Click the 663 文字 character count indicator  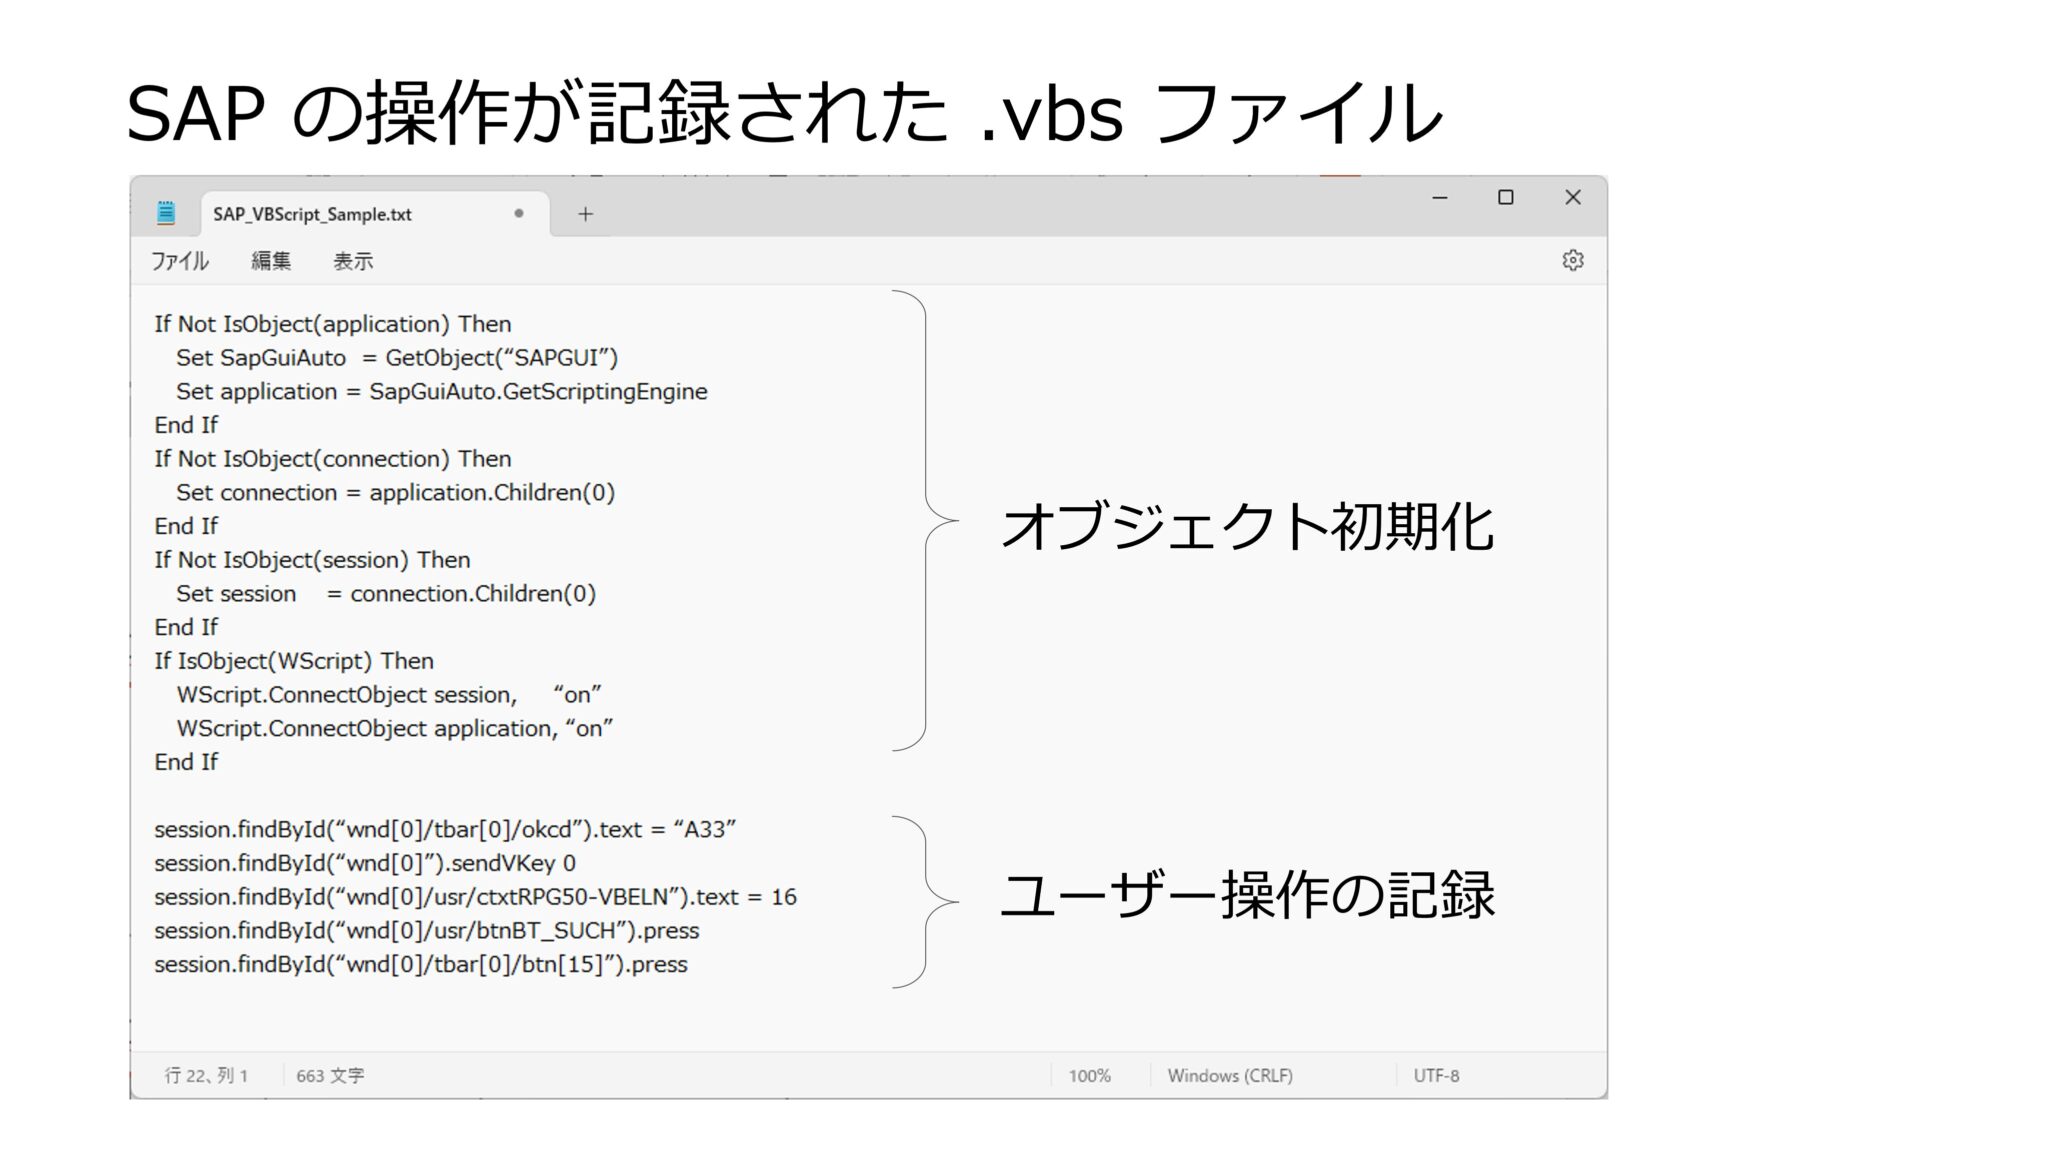tap(330, 1075)
